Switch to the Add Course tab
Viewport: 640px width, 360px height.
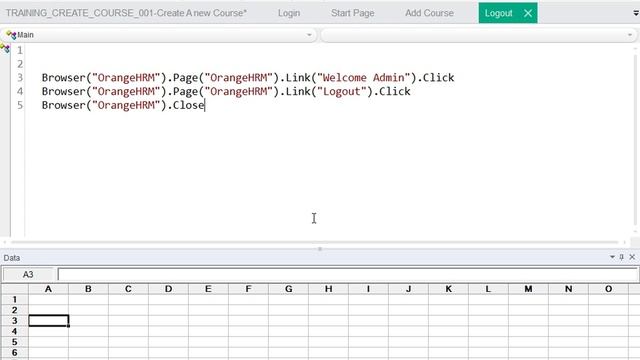click(429, 13)
